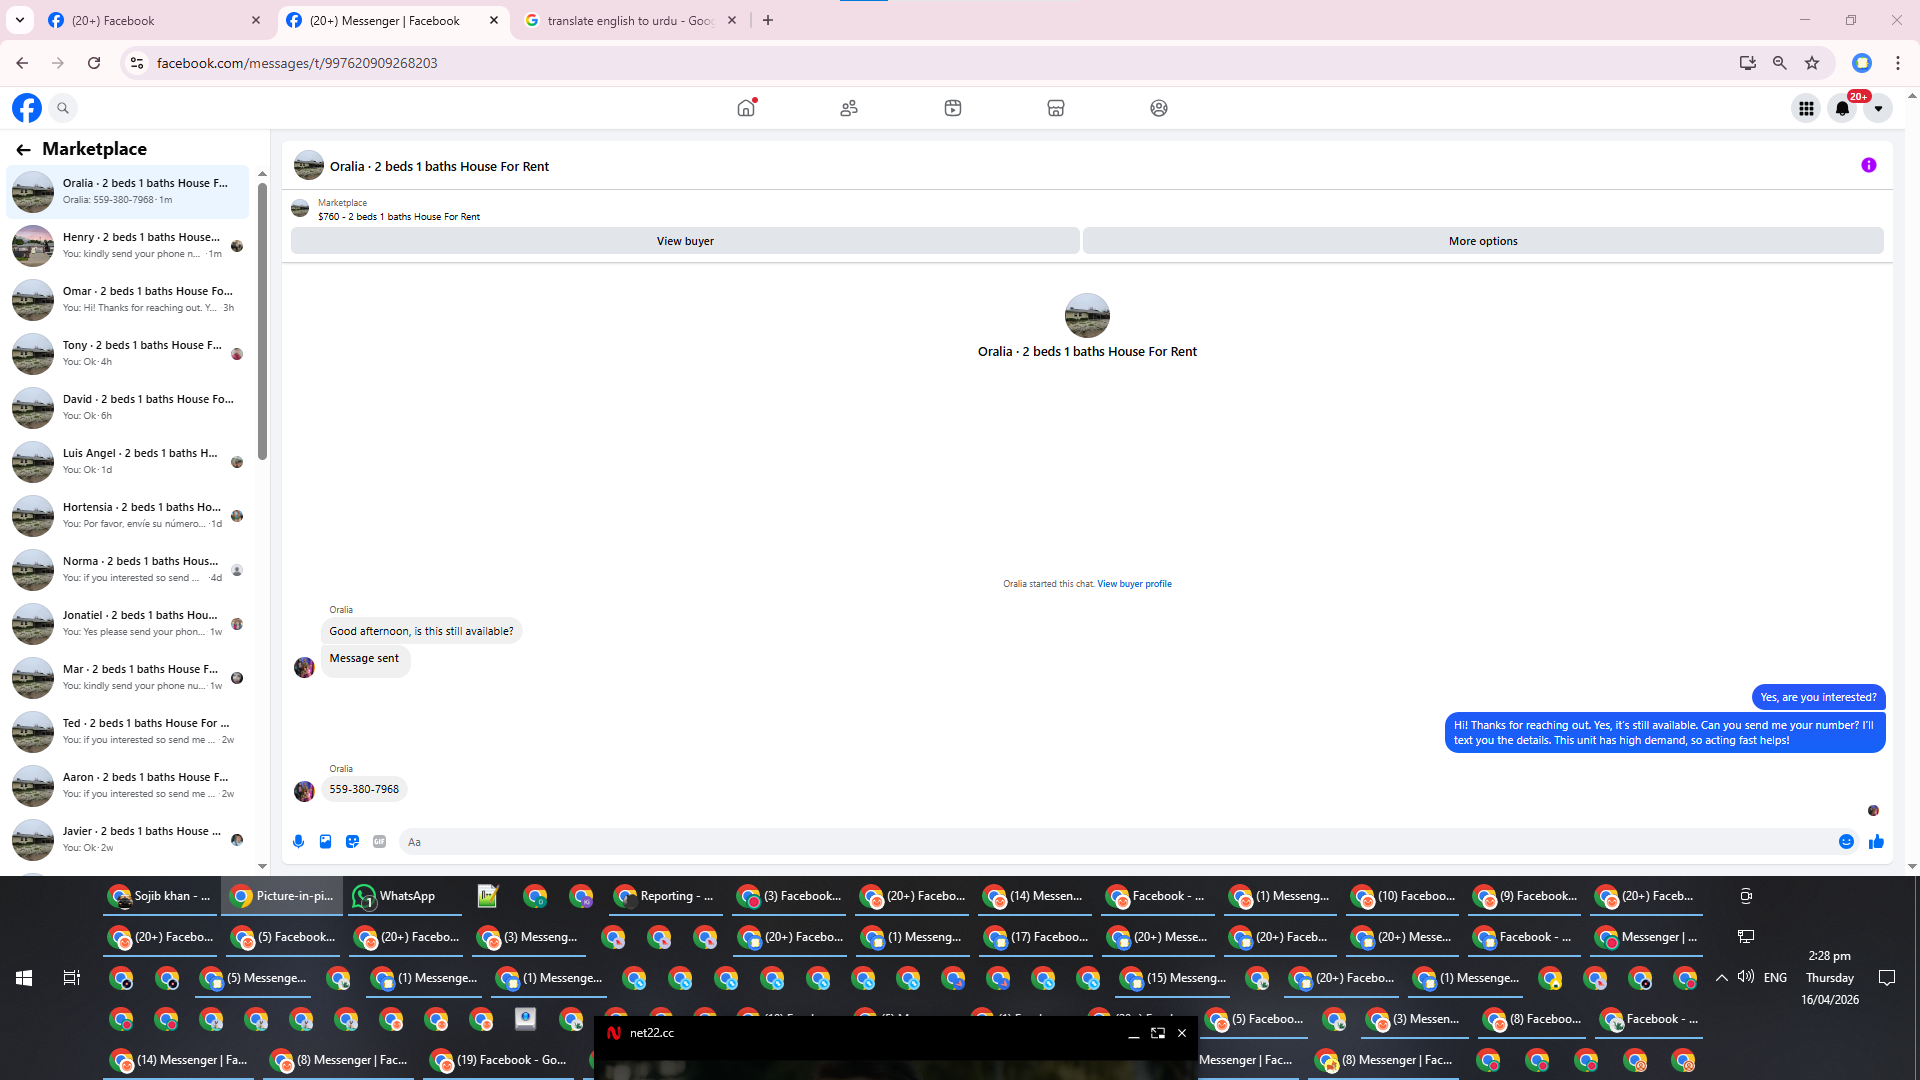Open the Reels video icon in top navigation

pos(953,108)
